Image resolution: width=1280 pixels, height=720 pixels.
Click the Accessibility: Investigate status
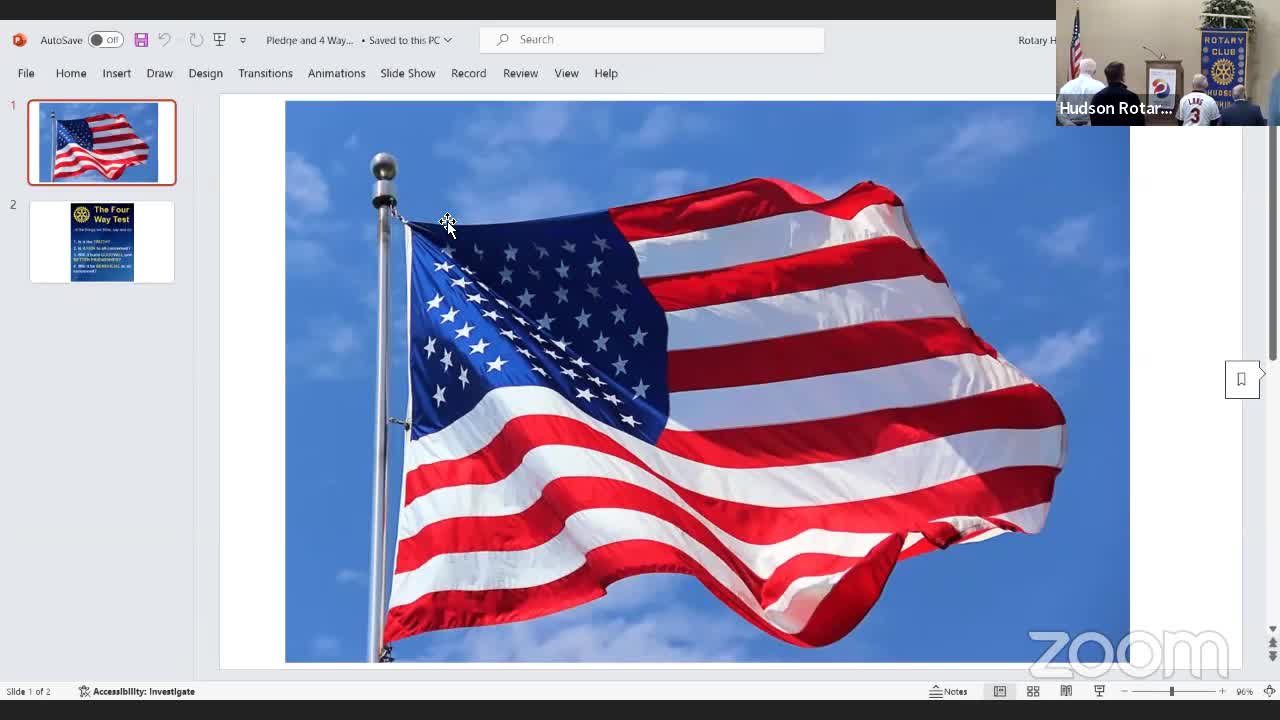(x=137, y=691)
